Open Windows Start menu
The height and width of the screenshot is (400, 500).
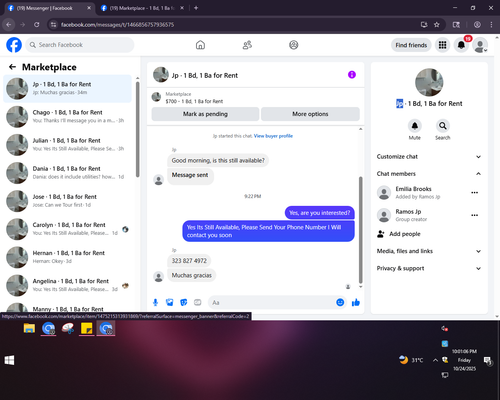tap(9, 360)
